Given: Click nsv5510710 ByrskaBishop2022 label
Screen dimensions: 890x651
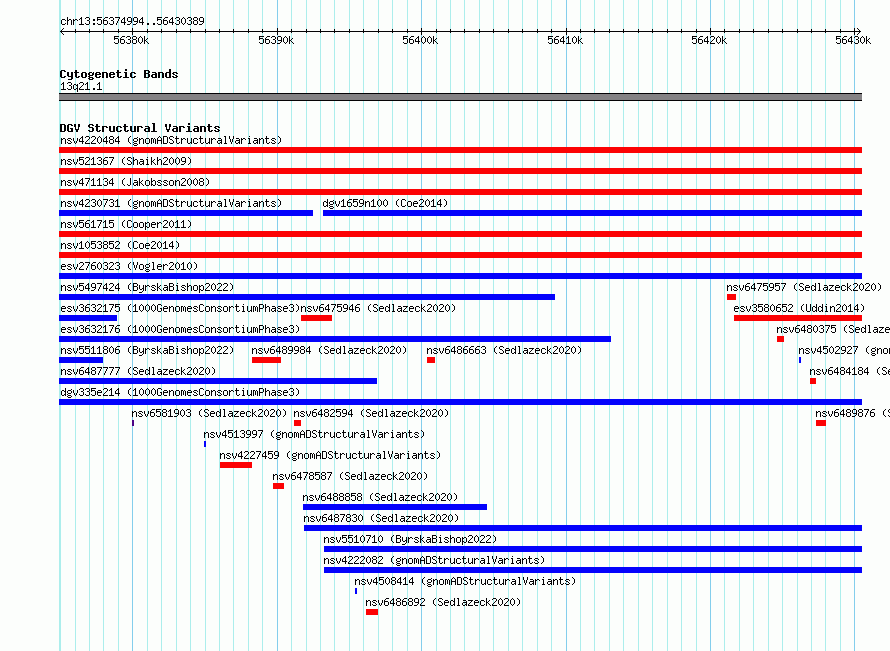Looking at the screenshot, I should click(x=410, y=539).
